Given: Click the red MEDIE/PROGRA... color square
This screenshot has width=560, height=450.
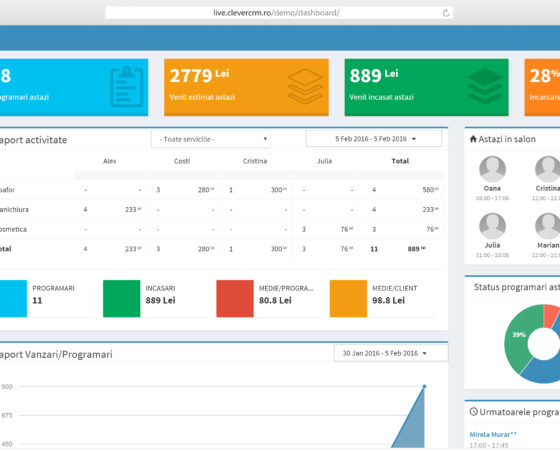Looking at the screenshot, I should (235, 299).
